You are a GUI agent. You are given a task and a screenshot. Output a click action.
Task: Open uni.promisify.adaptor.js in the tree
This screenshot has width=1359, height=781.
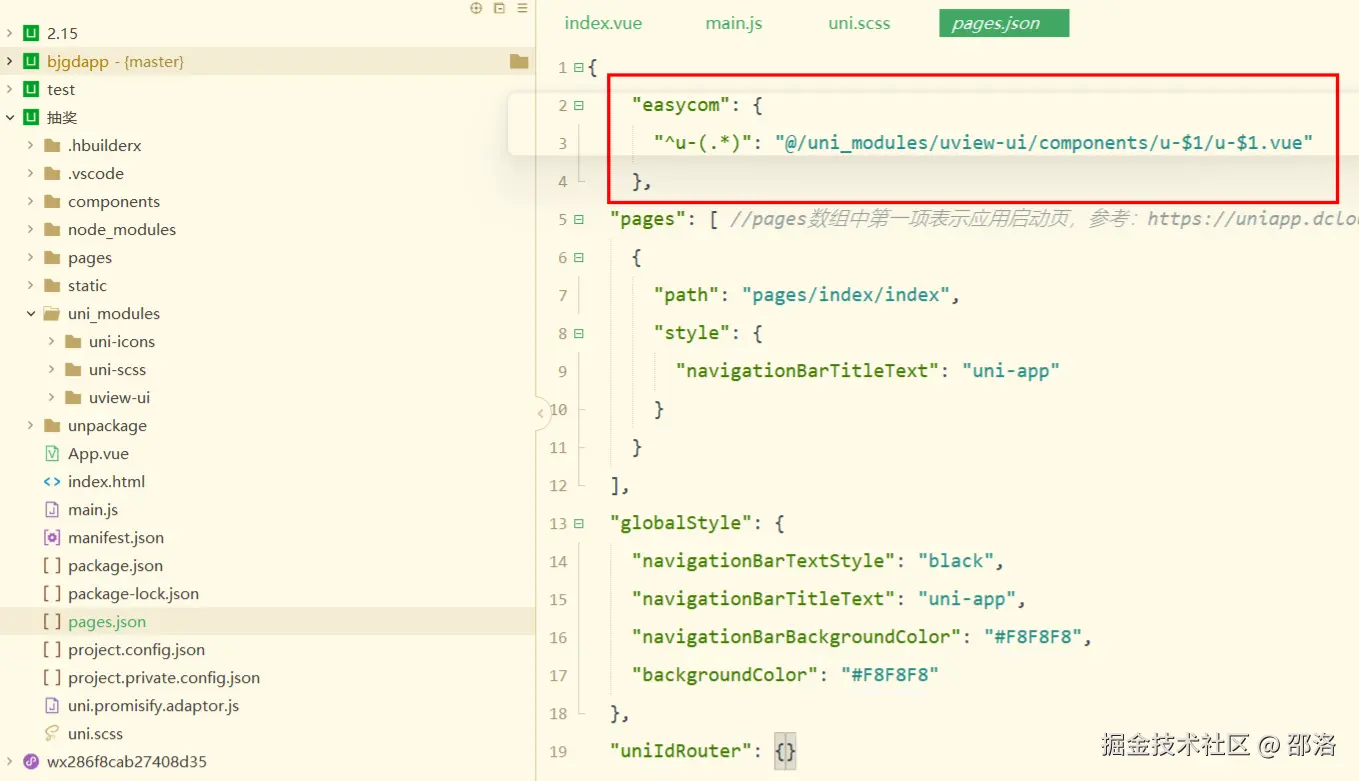pyautogui.click(x=154, y=705)
